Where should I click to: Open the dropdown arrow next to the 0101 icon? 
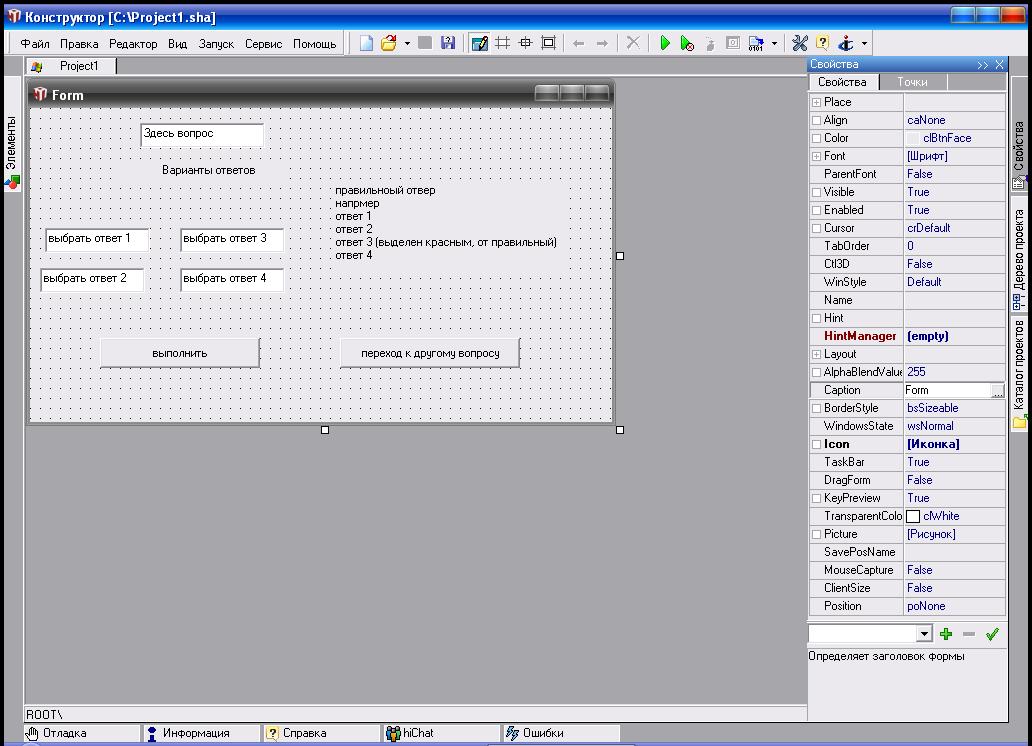pyautogui.click(x=774, y=43)
